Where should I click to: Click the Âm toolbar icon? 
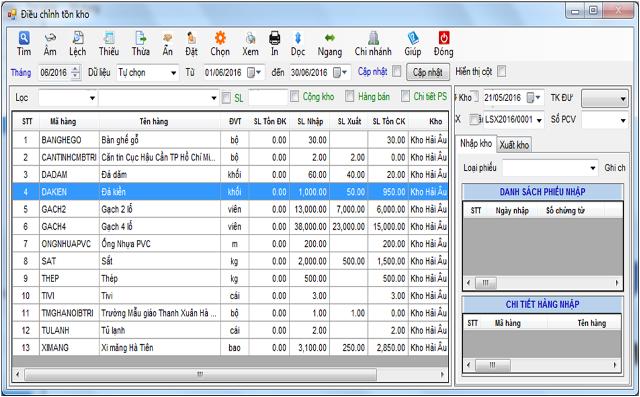[x=50, y=38]
